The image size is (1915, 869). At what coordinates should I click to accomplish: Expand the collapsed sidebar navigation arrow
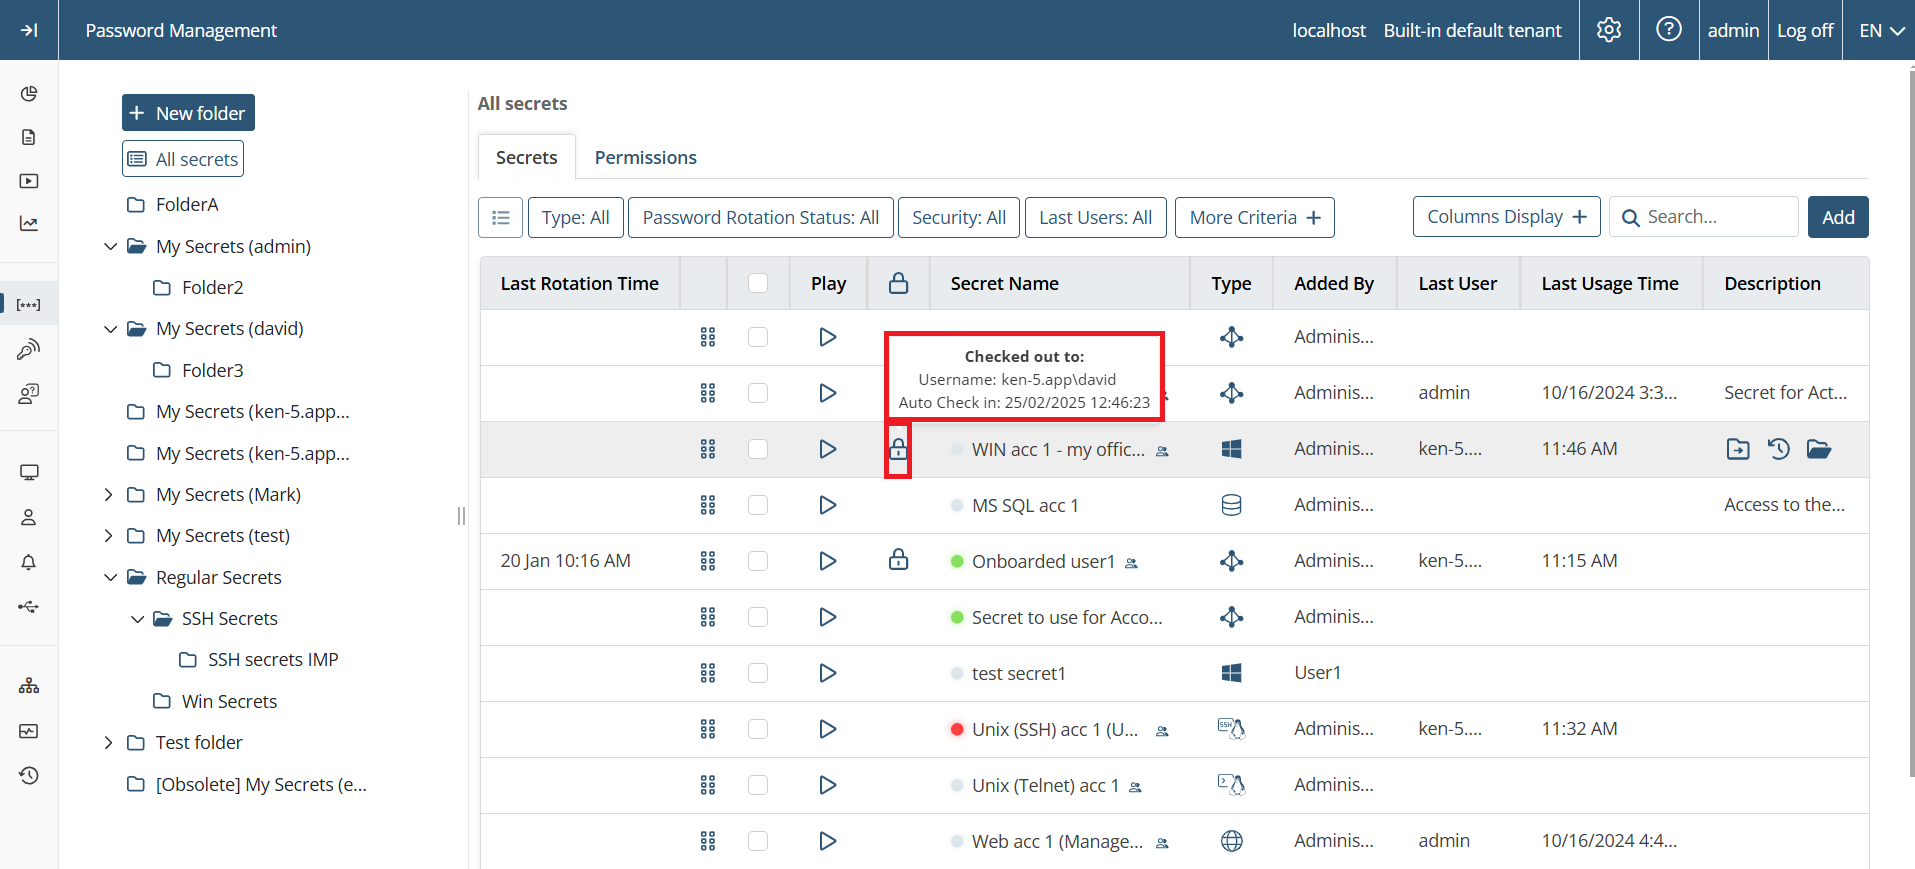[x=29, y=30]
